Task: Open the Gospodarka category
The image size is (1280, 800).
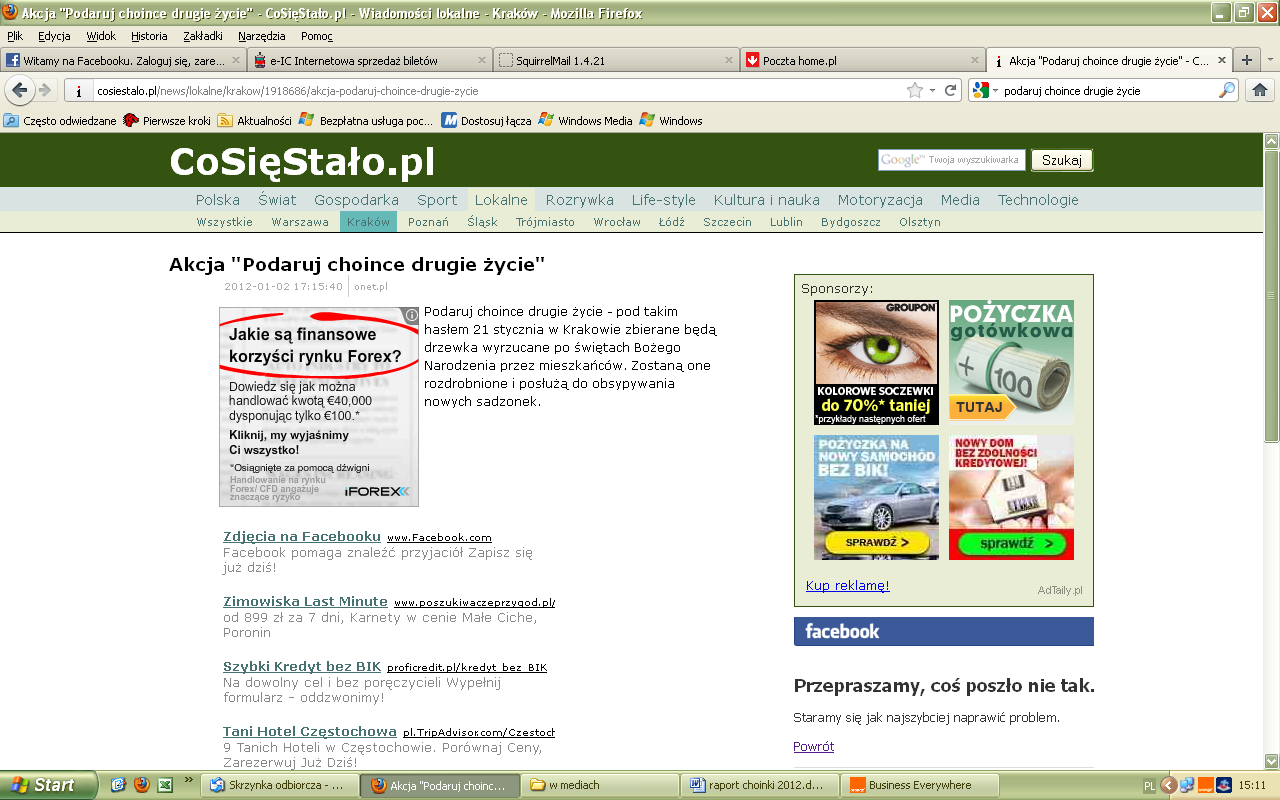Action: tap(356, 200)
